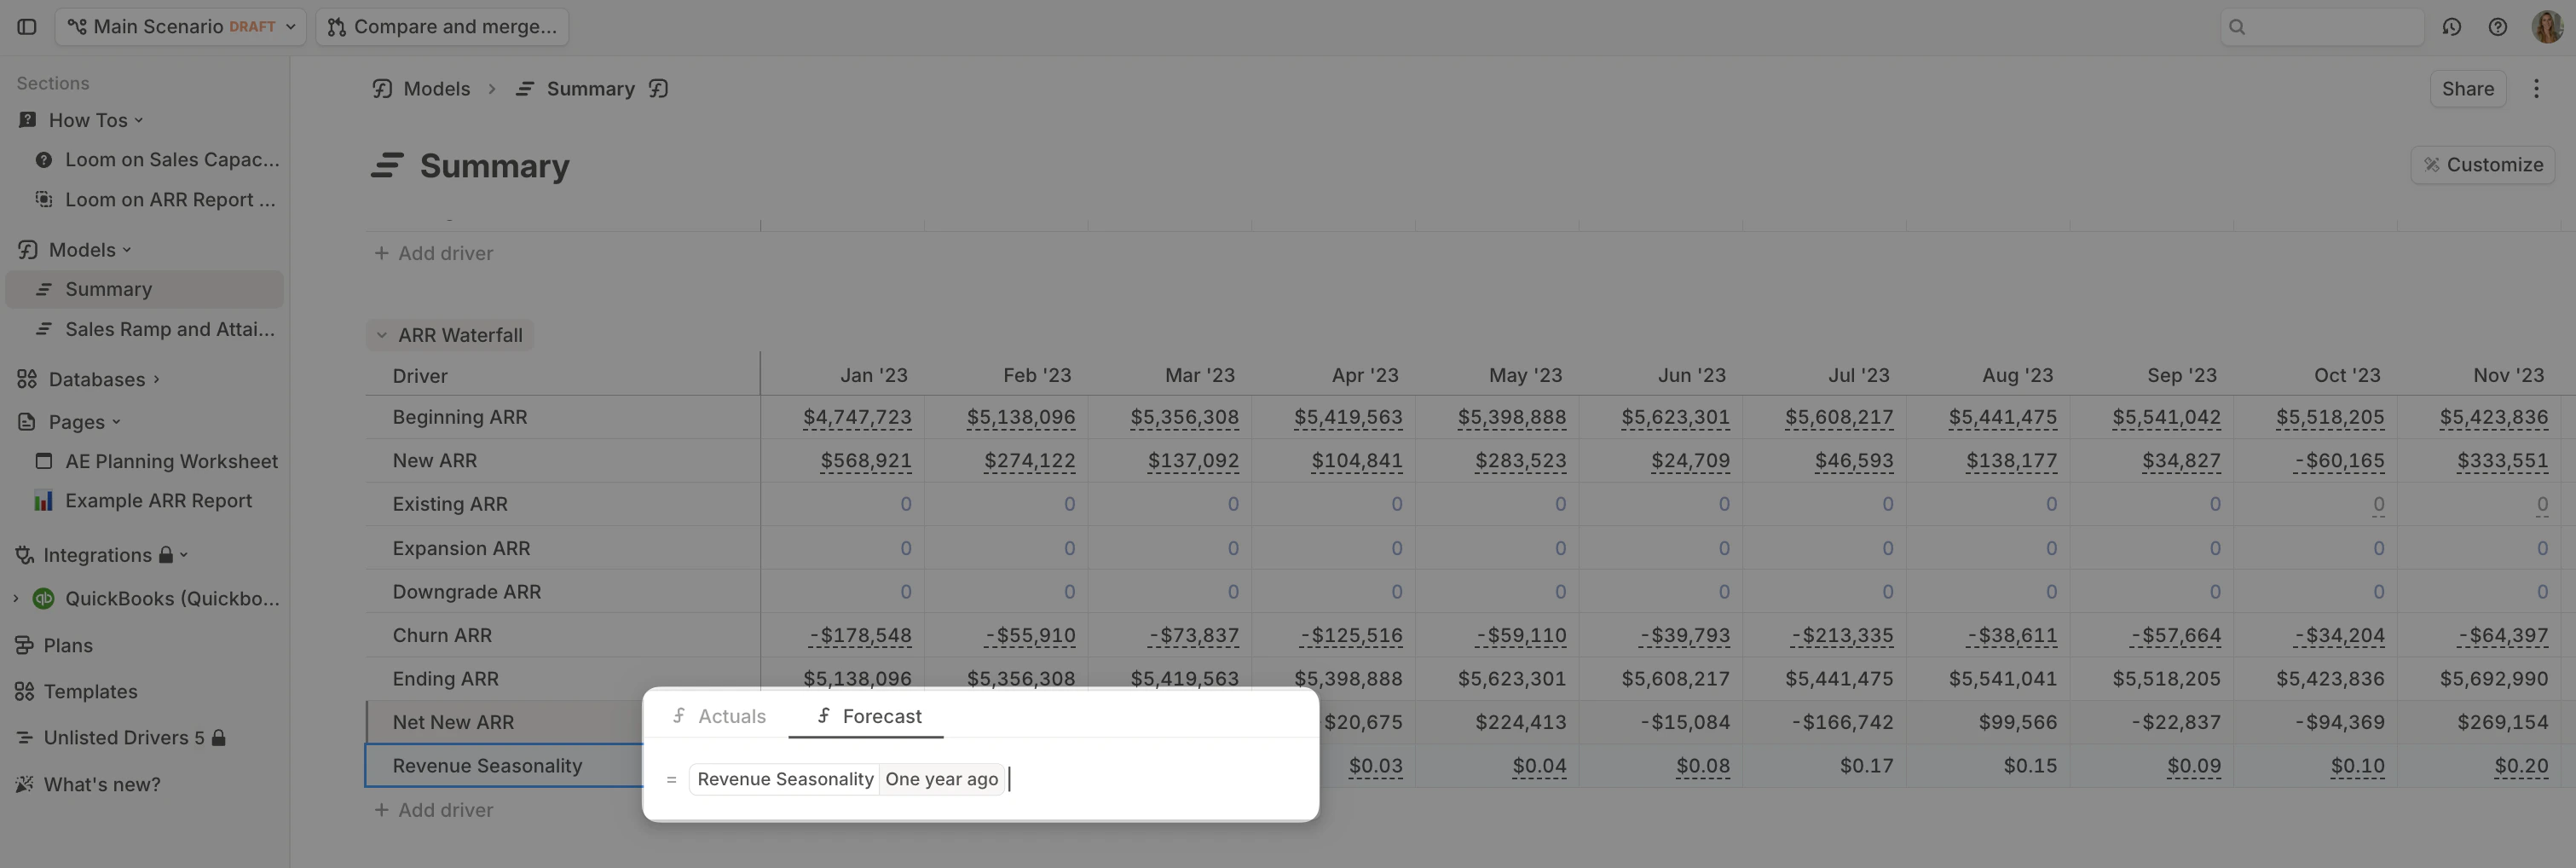Image resolution: width=2576 pixels, height=868 pixels.
Task: Click the Customize button
Action: (x=2482, y=165)
